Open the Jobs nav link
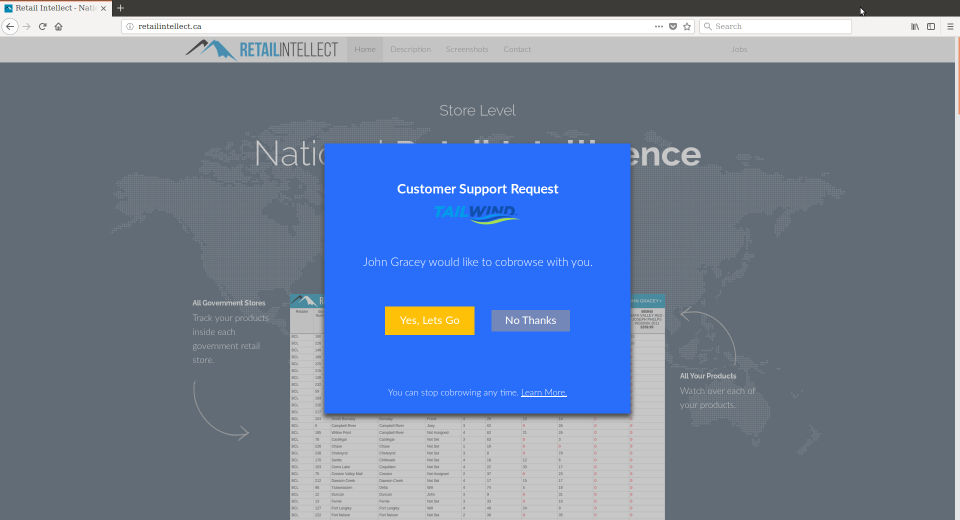This screenshot has width=960, height=520. tap(739, 50)
